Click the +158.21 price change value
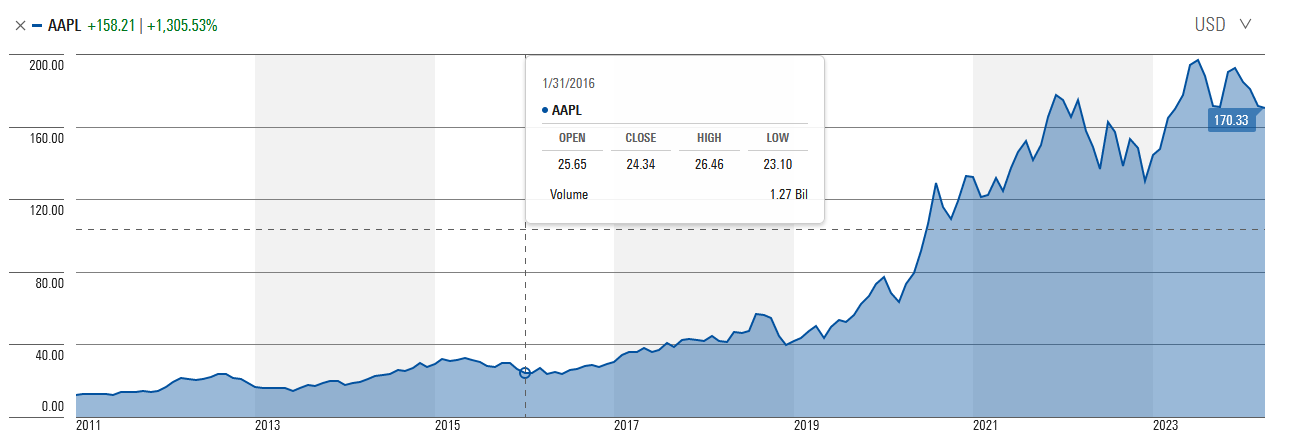1292x448 pixels. pos(112,25)
